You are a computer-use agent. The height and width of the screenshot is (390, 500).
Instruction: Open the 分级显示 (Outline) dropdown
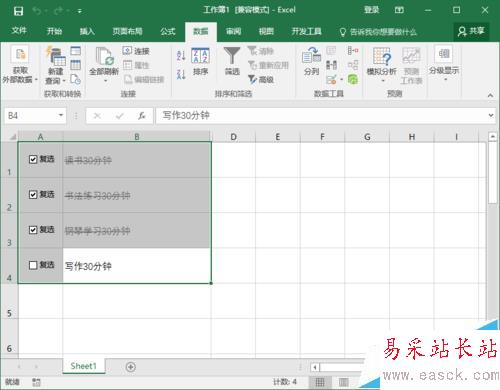(x=444, y=63)
